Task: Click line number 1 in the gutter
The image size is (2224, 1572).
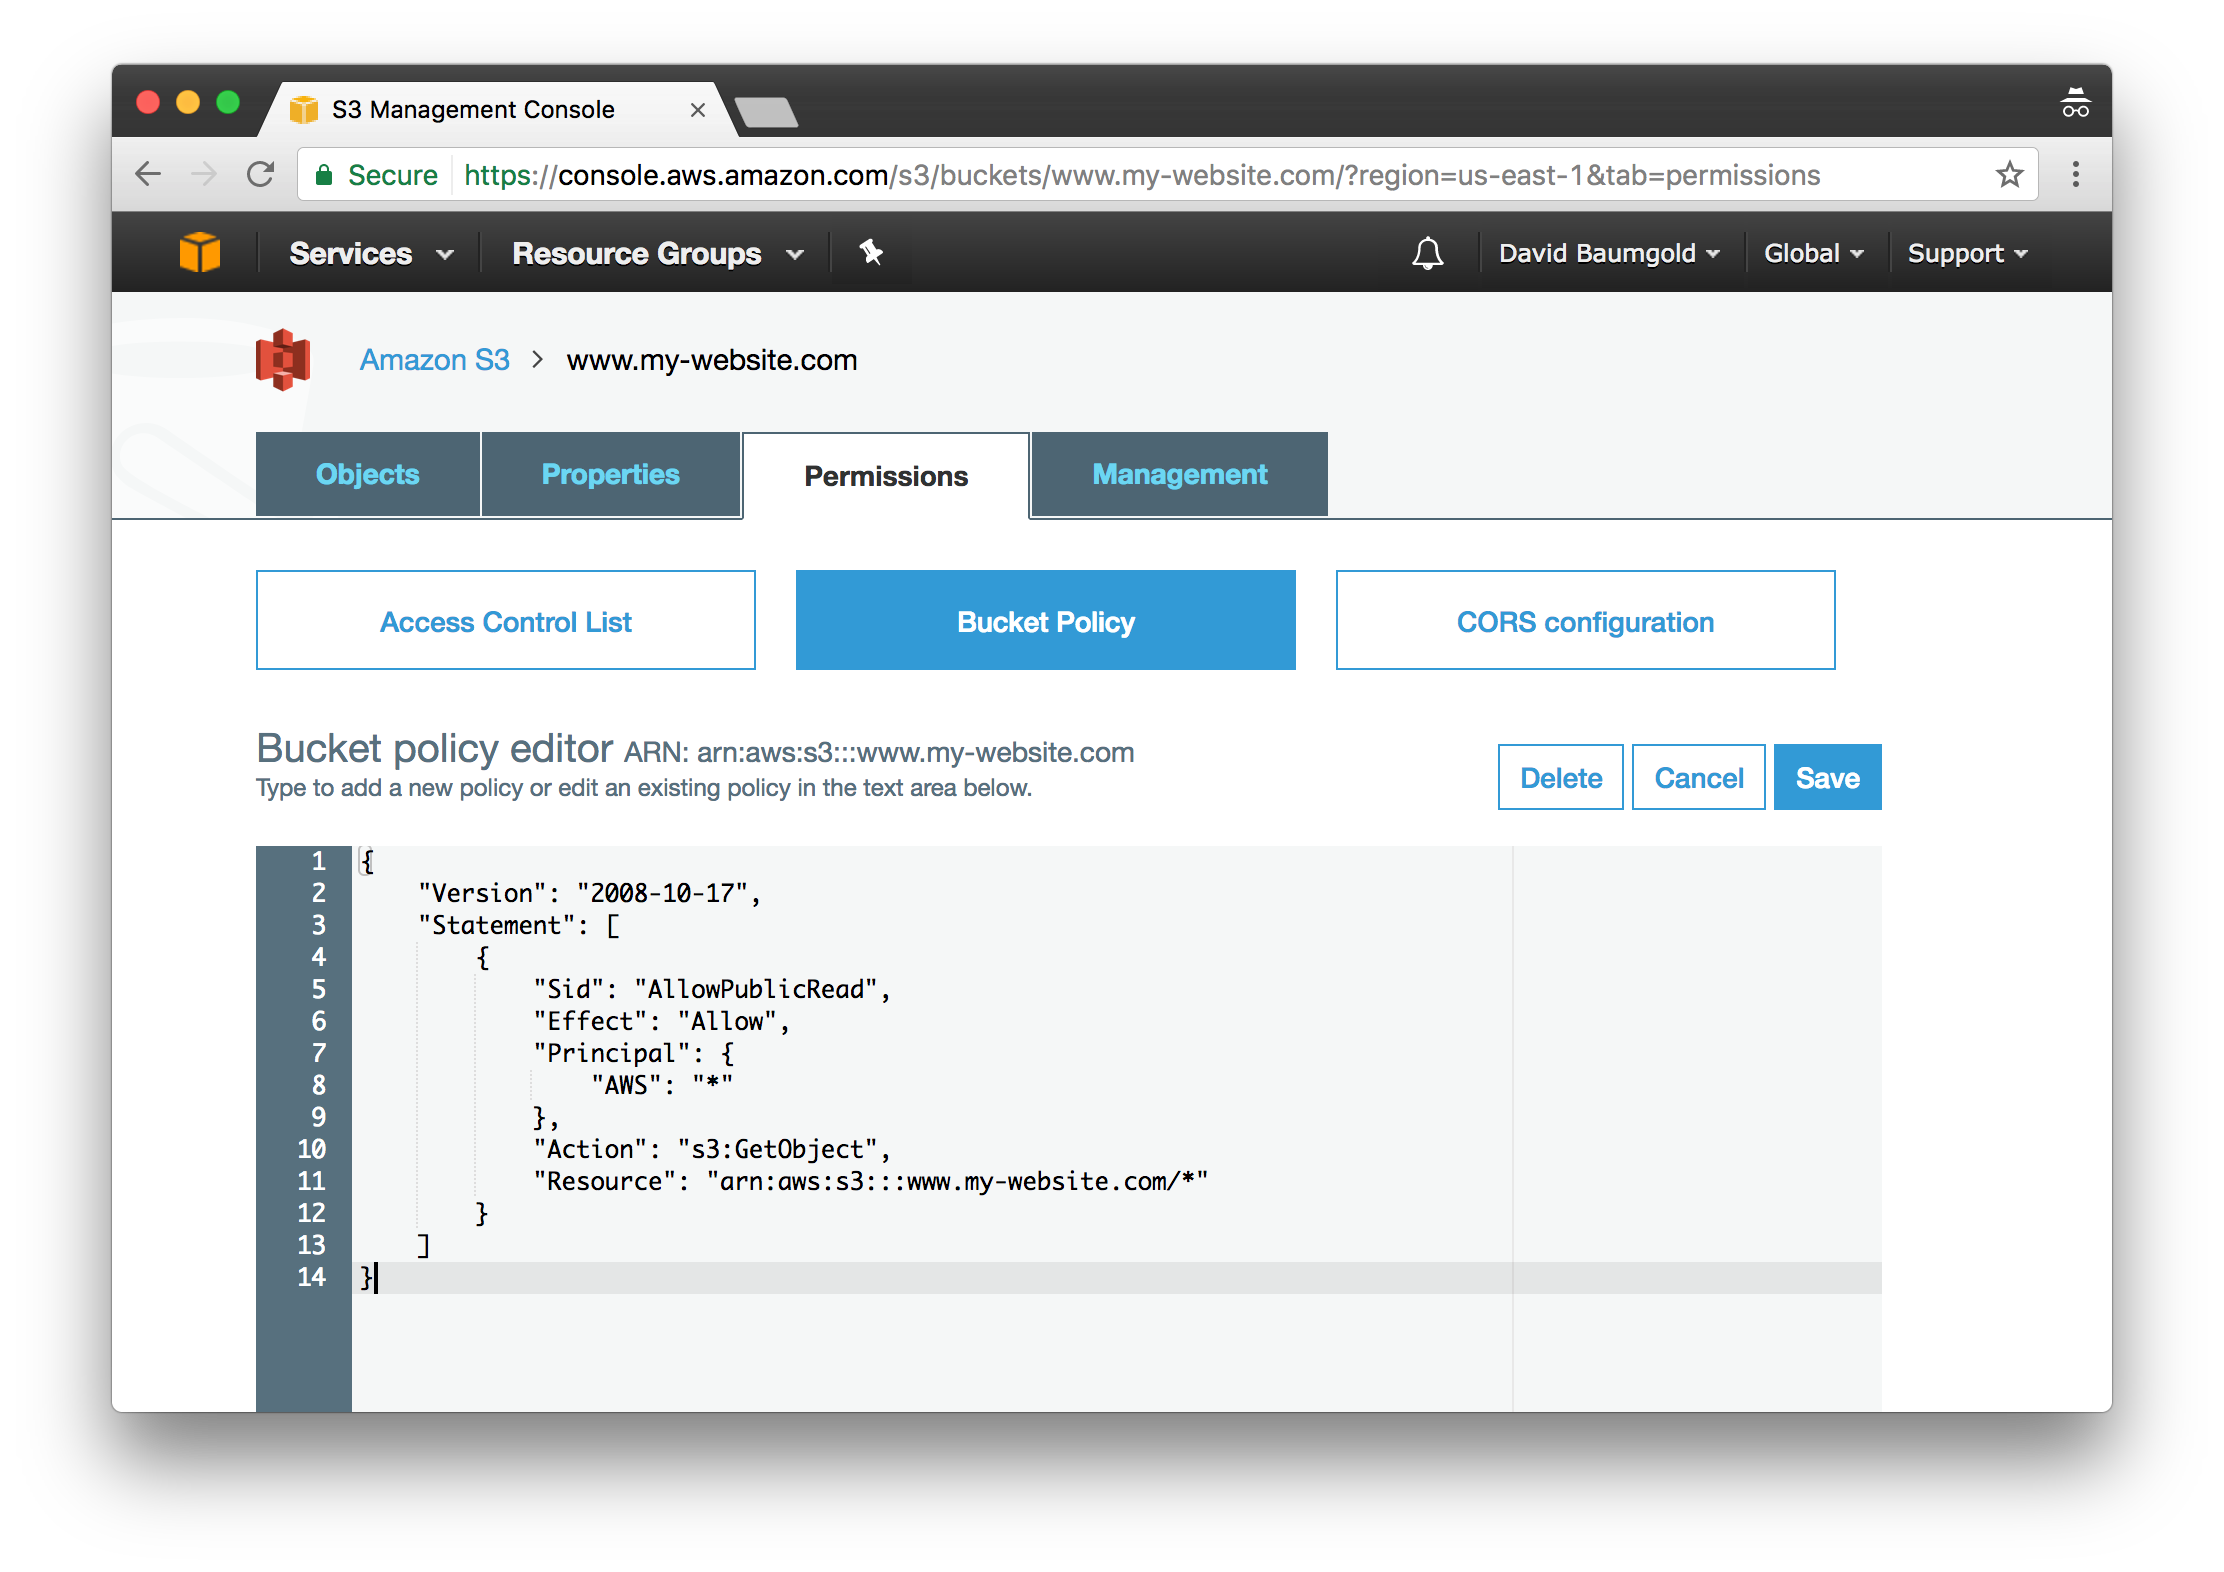Action: [x=318, y=861]
